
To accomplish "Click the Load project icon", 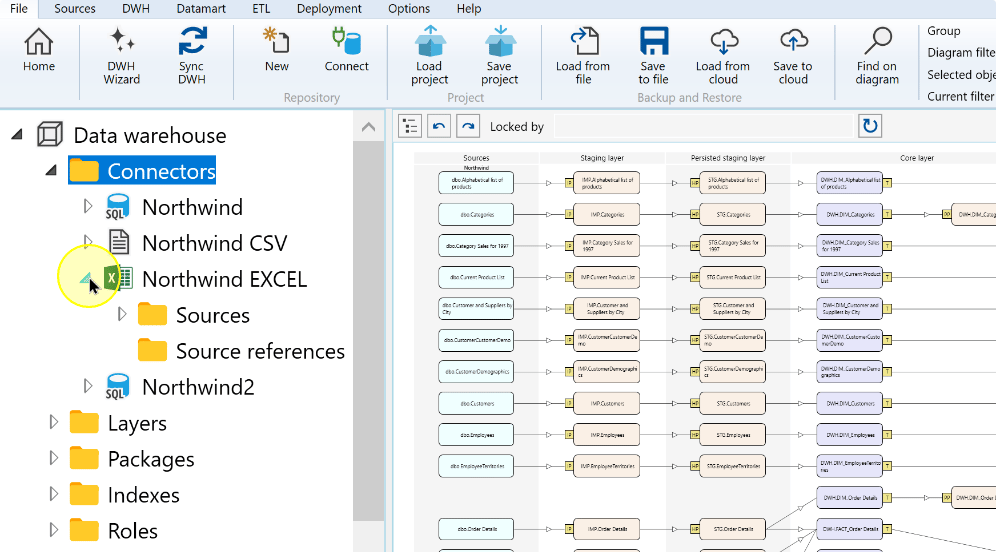I will 430,41.
